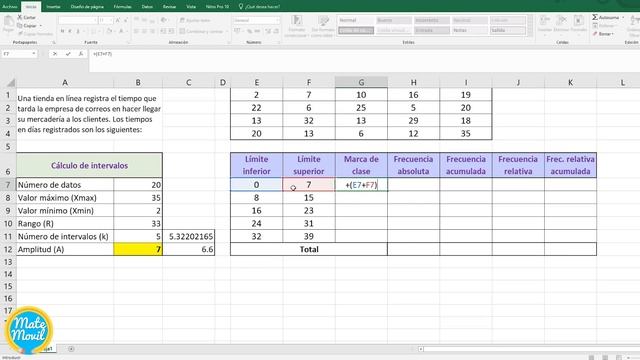Open the Insert Function fx dialog
The image size is (640, 360).
click(x=81, y=54)
